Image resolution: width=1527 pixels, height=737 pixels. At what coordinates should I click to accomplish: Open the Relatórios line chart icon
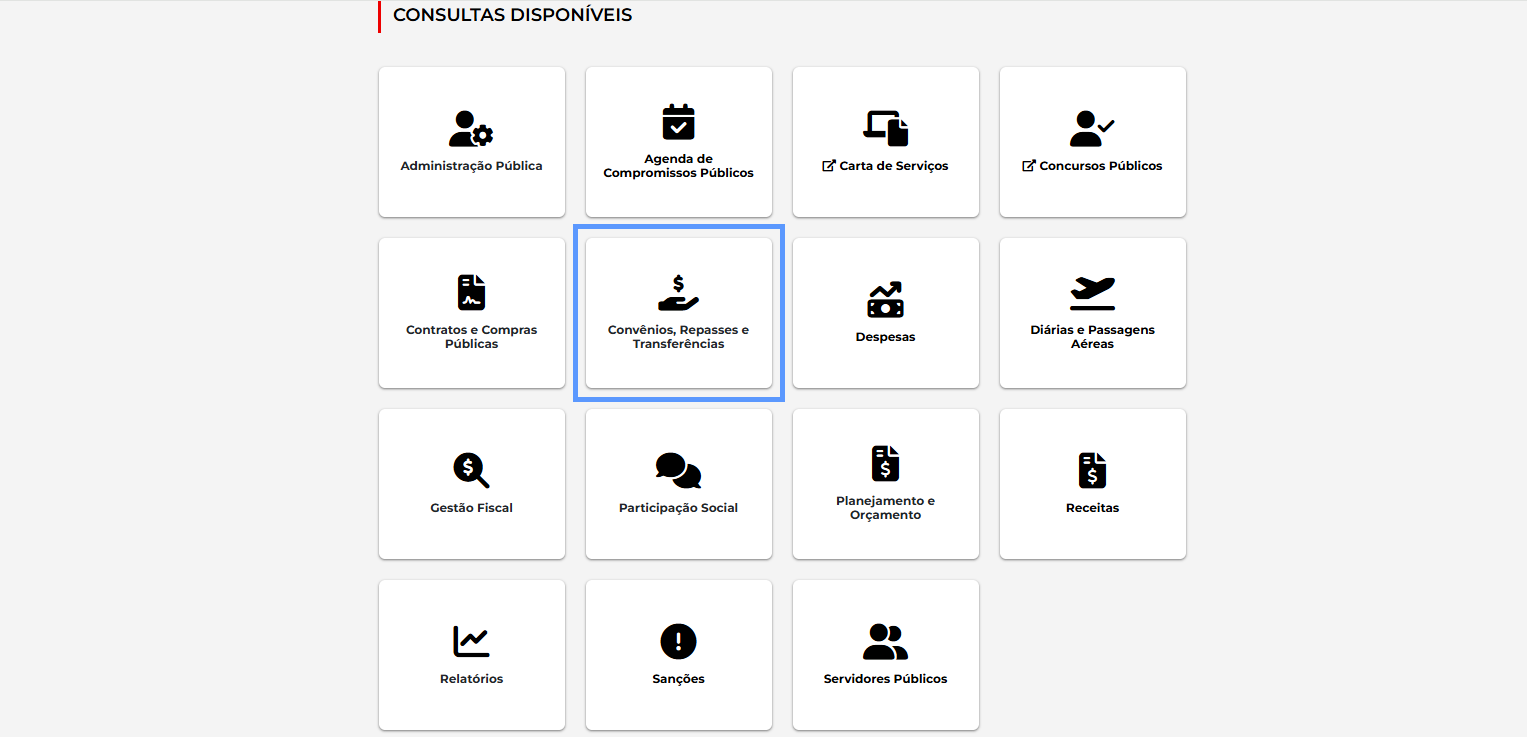click(x=471, y=641)
